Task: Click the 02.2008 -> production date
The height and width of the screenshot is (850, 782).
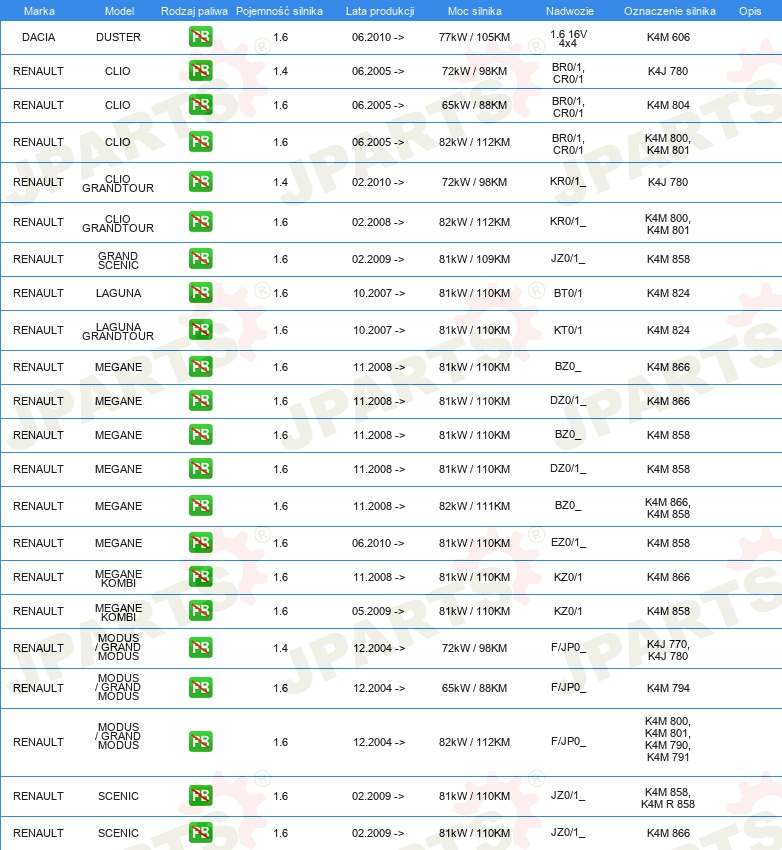Action: [378, 222]
